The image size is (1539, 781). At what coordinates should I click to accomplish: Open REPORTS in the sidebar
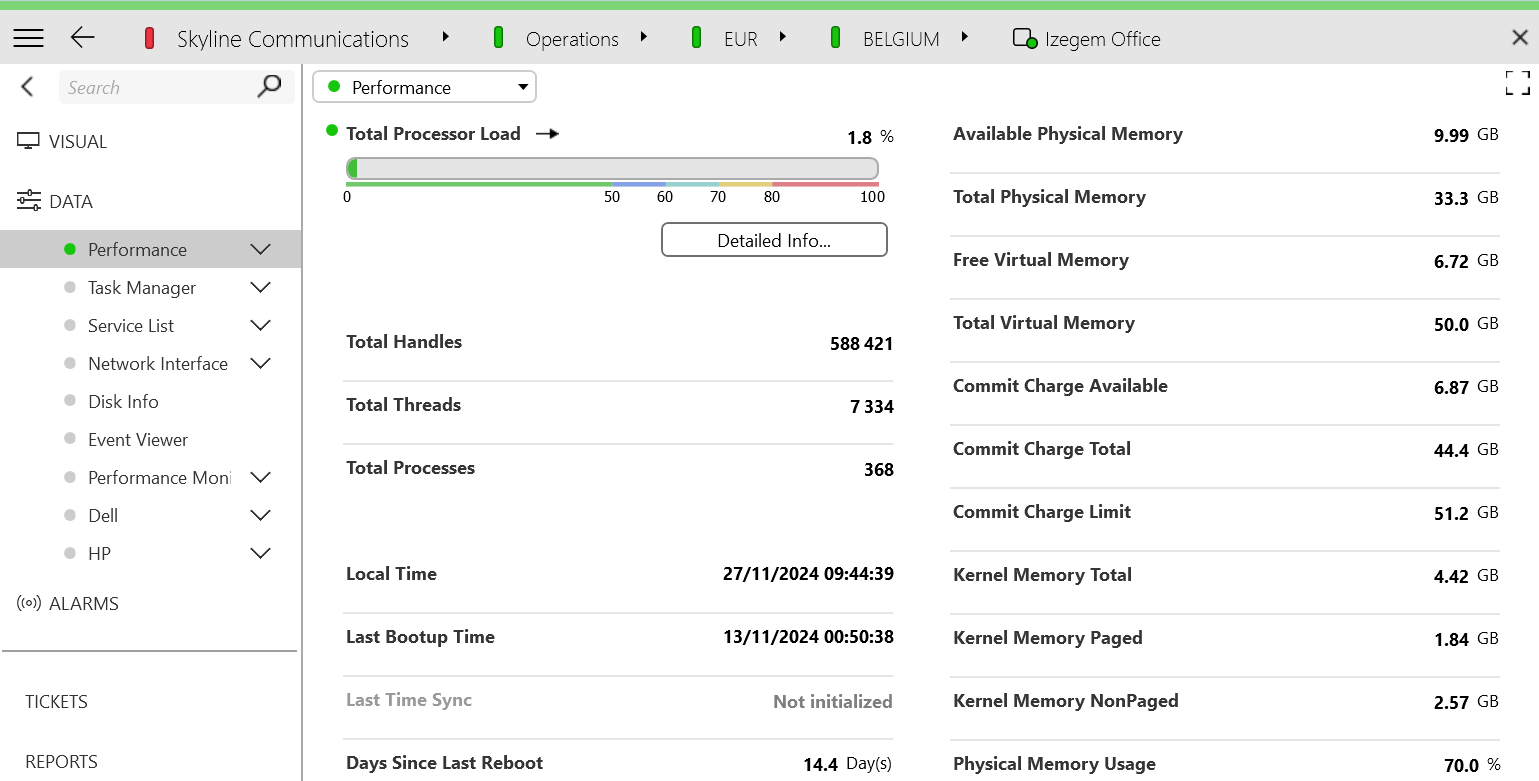pyautogui.click(x=61, y=762)
